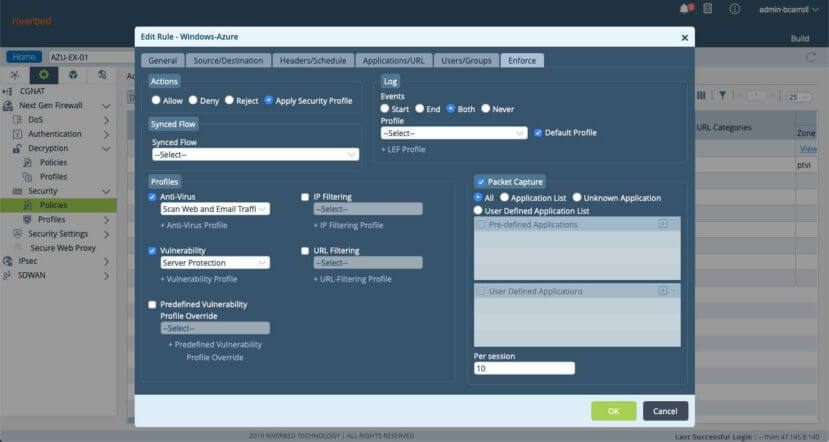Image resolution: width=829 pixels, height=442 pixels.
Task: Select the Deny action radio button
Action: tap(193, 100)
